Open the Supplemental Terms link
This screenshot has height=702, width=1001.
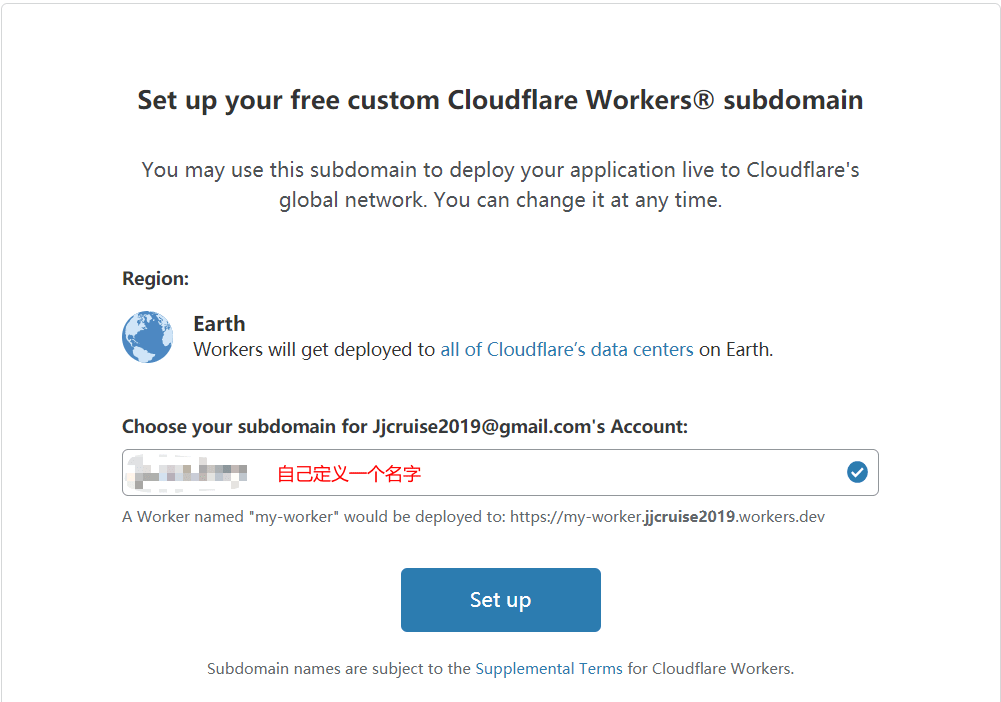point(549,668)
